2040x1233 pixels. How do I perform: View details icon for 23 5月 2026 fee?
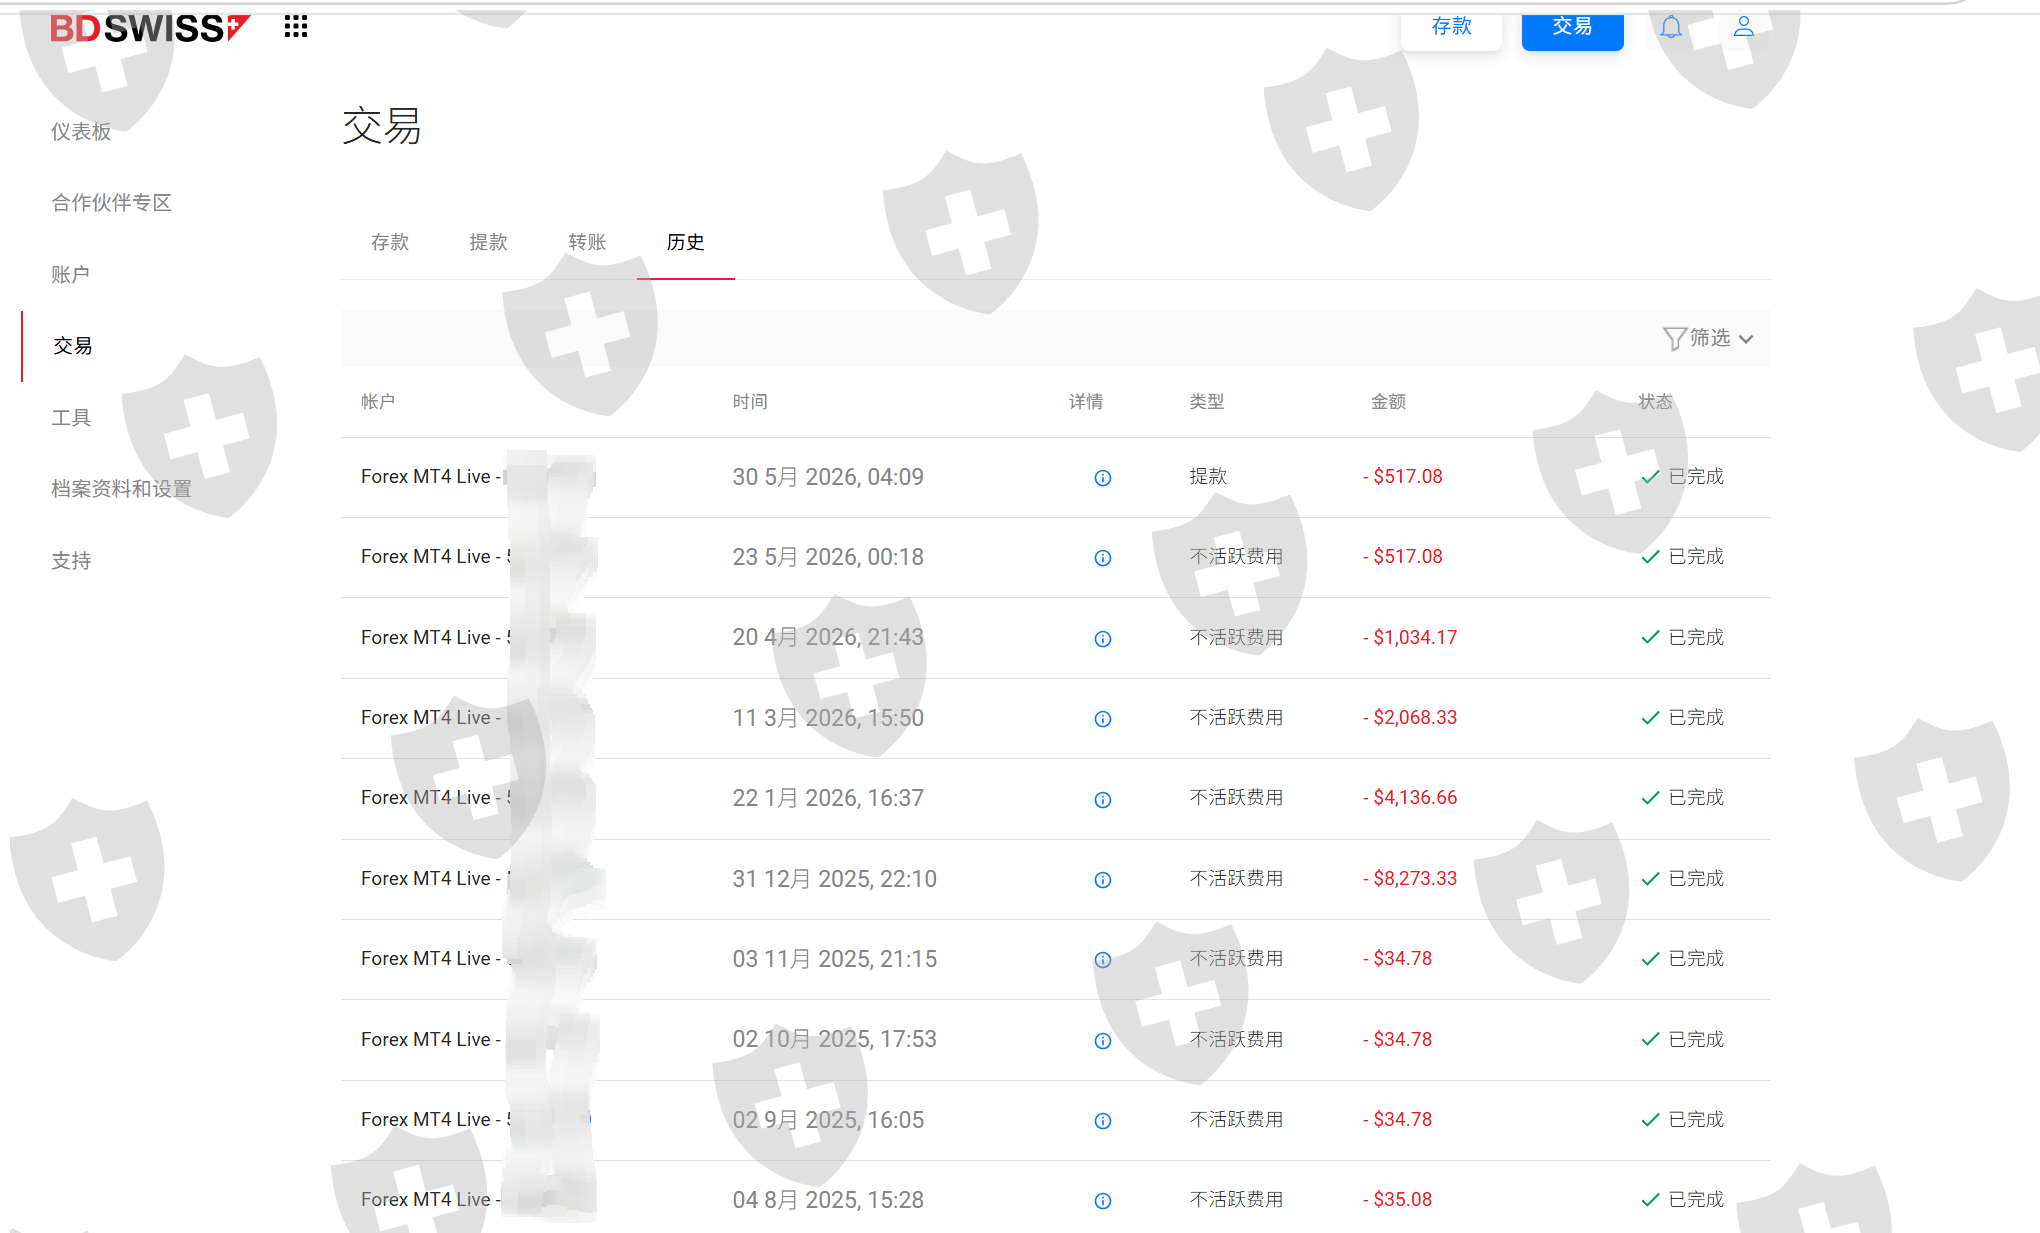[1102, 558]
